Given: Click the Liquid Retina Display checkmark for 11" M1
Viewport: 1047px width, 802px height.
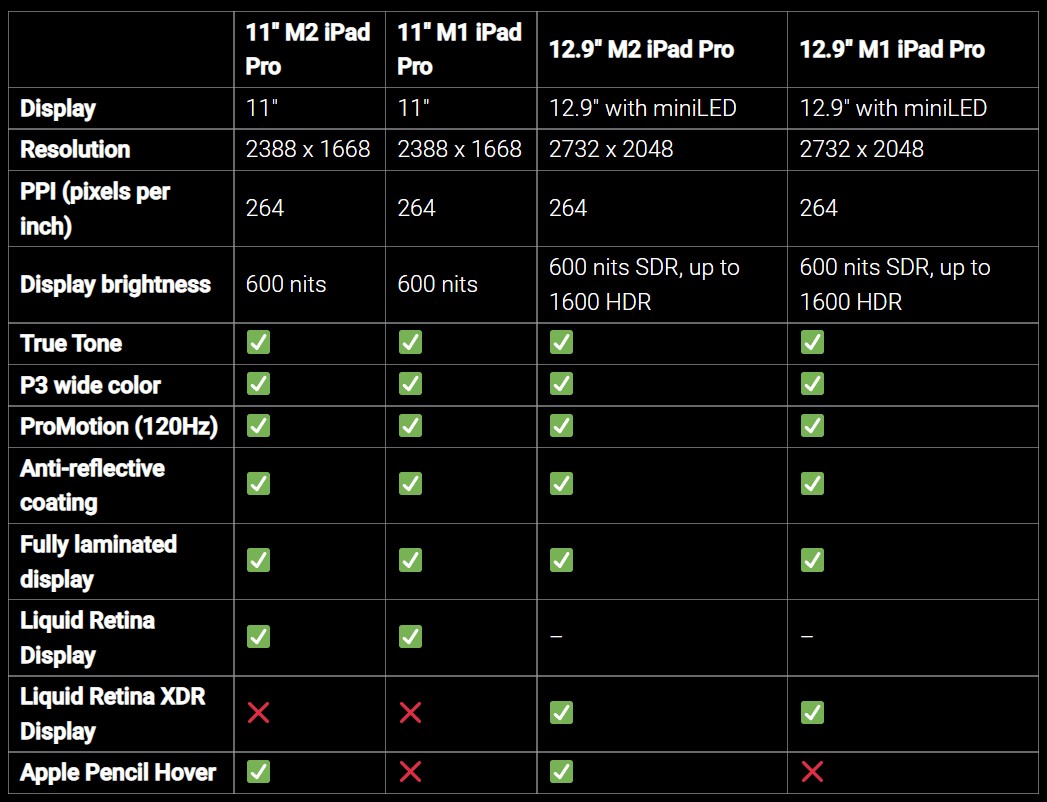Looking at the screenshot, I should 410,636.
